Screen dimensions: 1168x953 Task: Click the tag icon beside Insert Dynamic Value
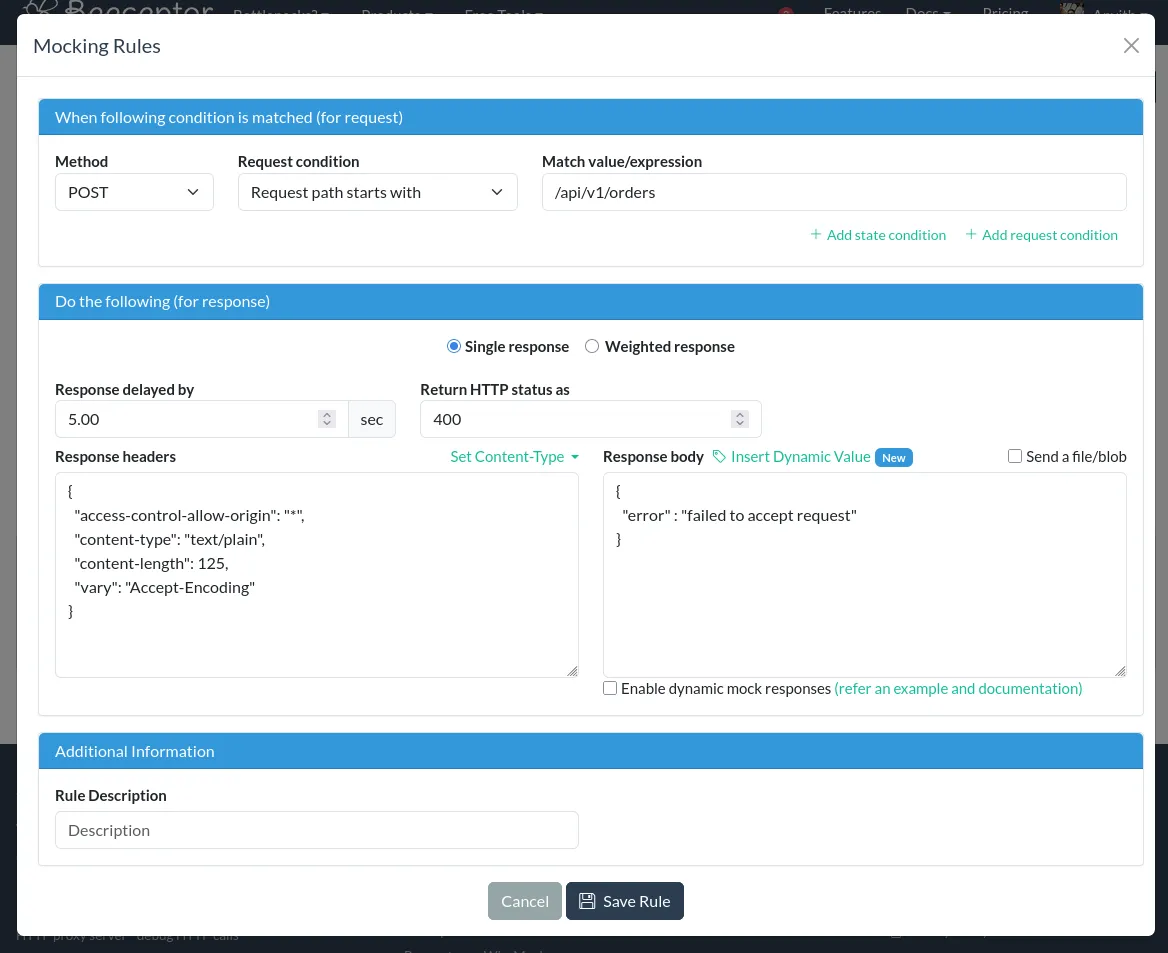pyautogui.click(x=719, y=456)
